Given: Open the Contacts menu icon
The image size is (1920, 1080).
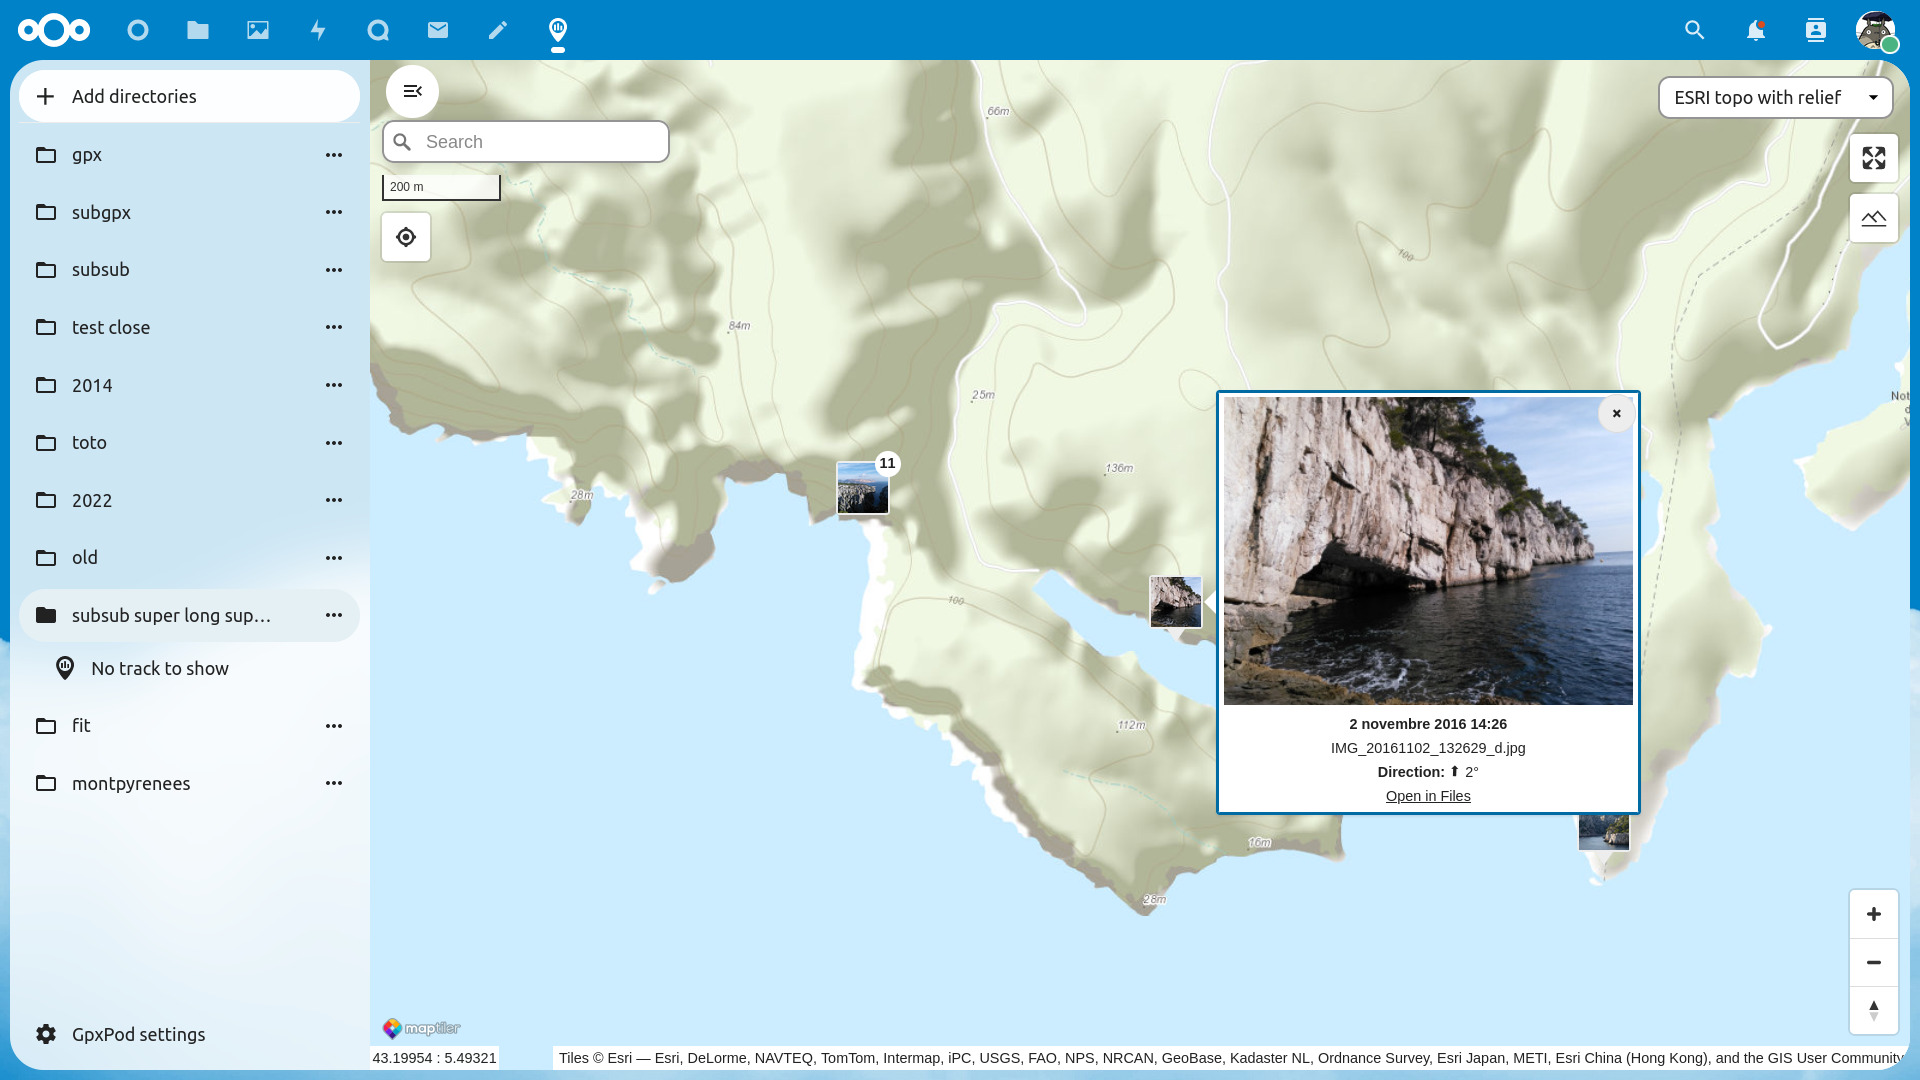Looking at the screenshot, I should 1815,30.
